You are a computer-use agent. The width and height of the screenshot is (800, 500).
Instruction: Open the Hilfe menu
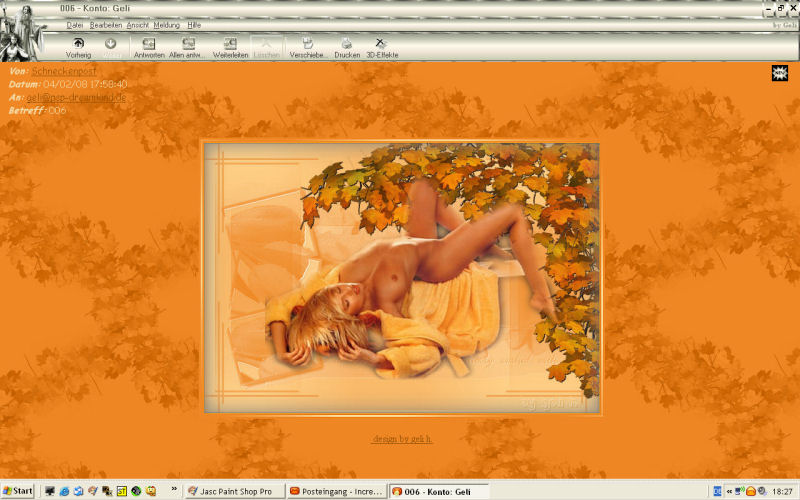pyautogui.click(x=194, y=25)
